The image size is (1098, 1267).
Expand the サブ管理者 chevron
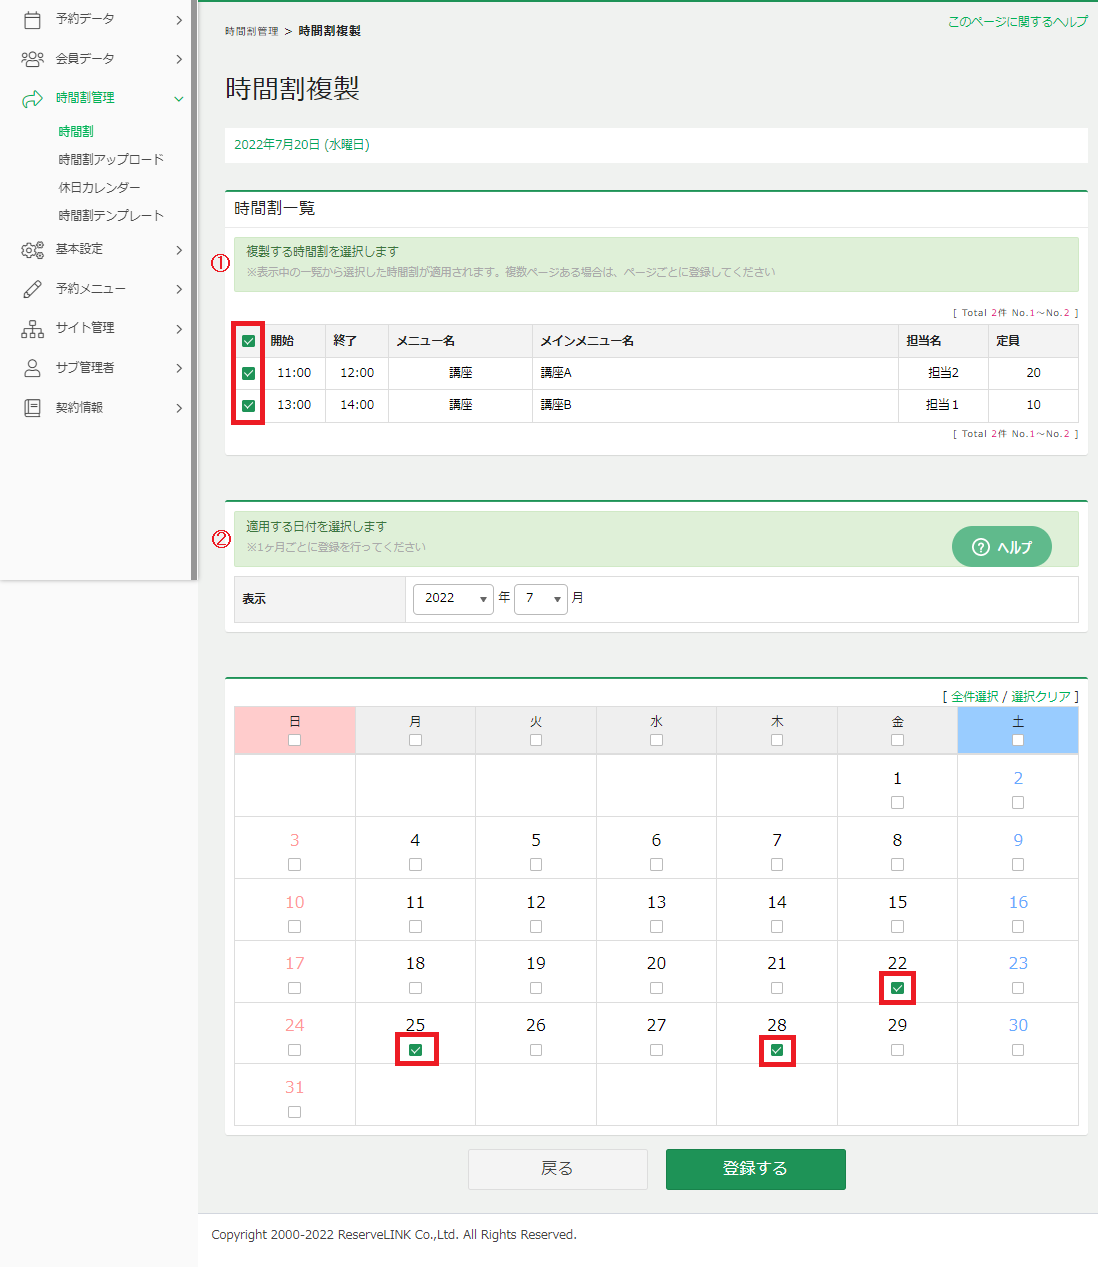[x=179, y=368]
